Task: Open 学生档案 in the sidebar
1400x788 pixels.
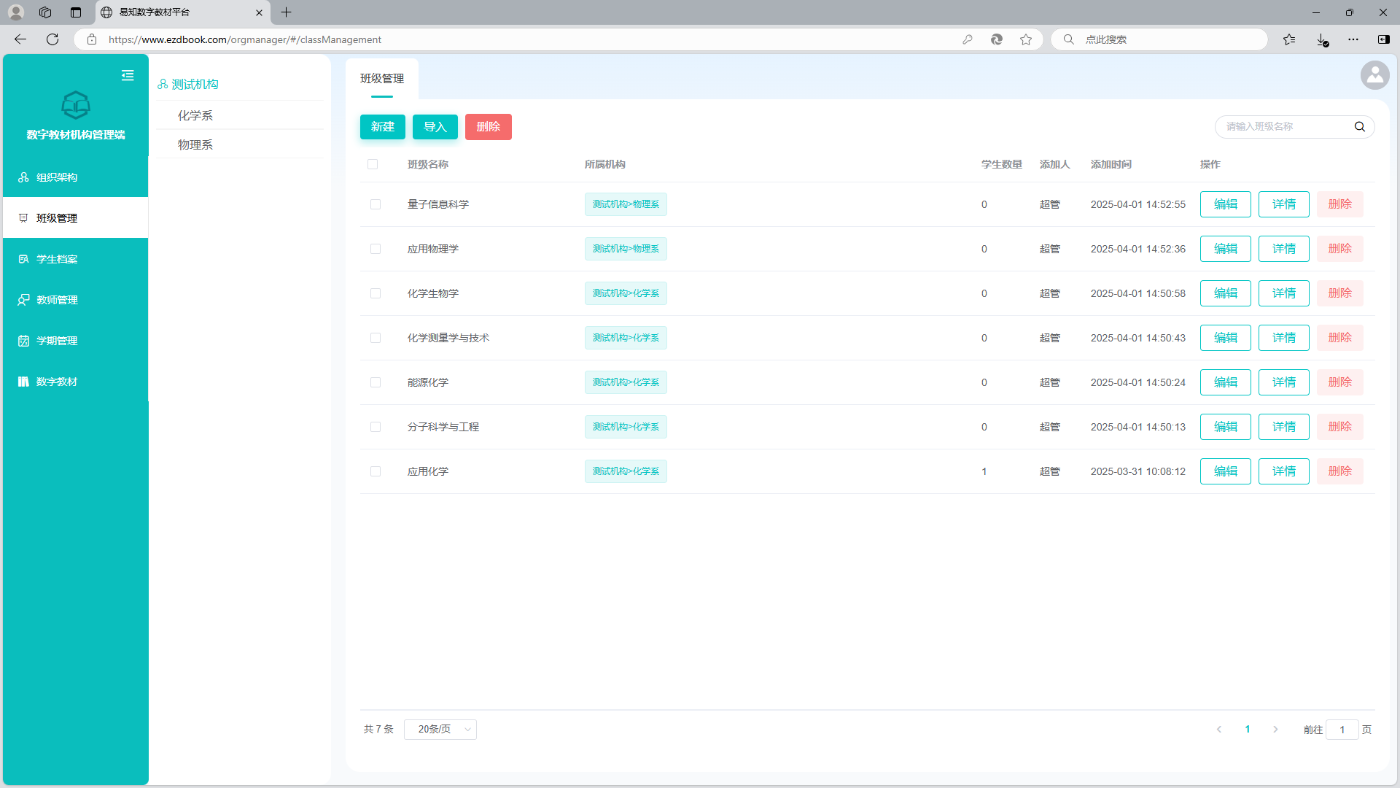Action: pos(76,259)
